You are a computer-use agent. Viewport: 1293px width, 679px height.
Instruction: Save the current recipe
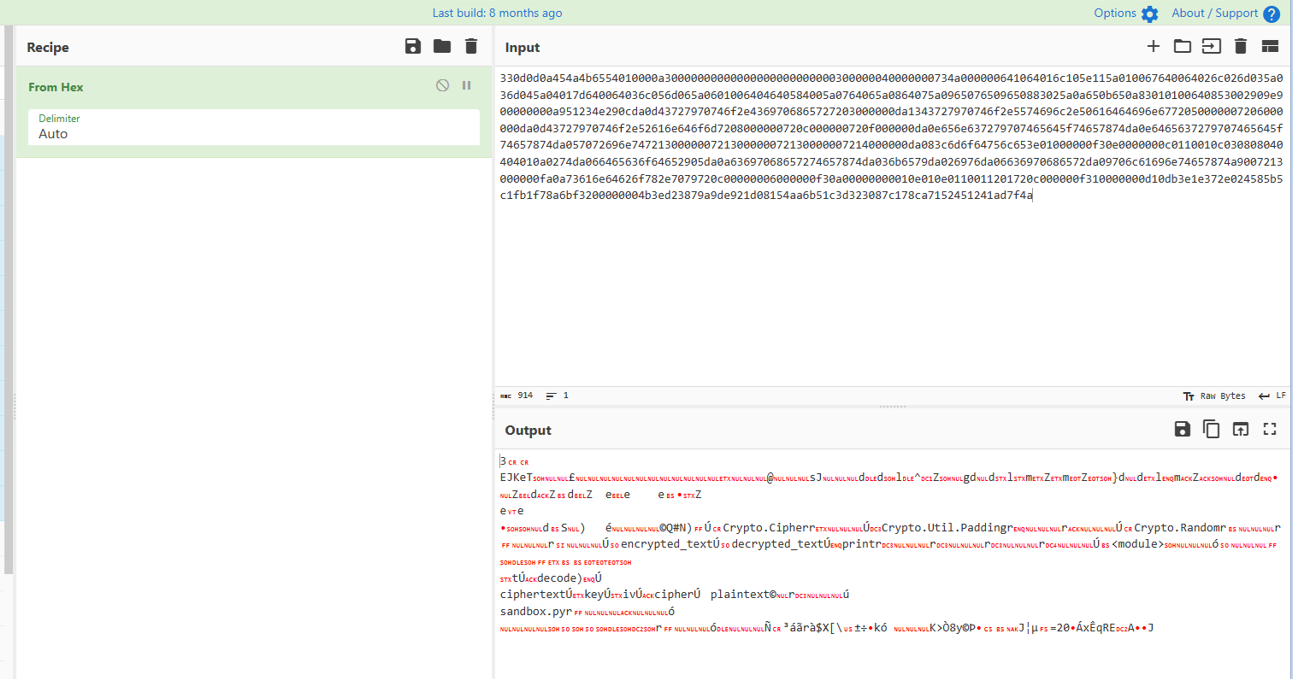click(413, 47)
